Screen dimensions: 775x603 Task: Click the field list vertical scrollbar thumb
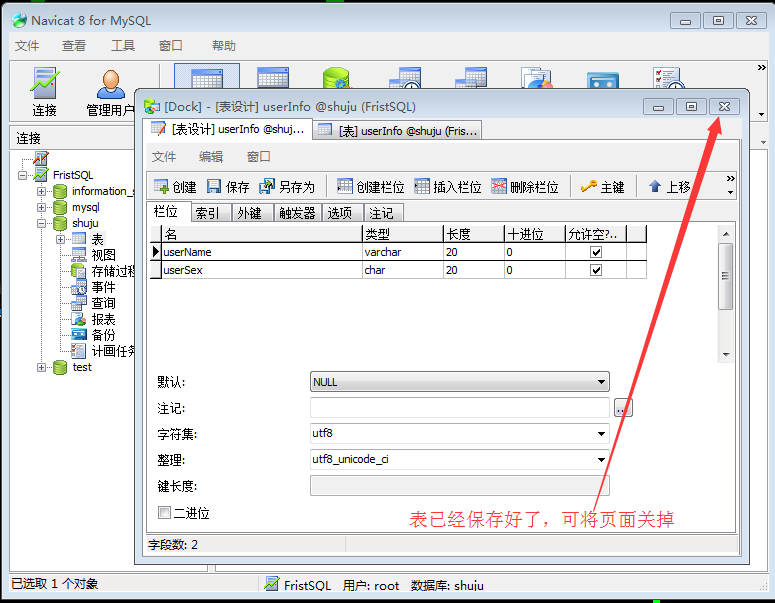point(726,276)
